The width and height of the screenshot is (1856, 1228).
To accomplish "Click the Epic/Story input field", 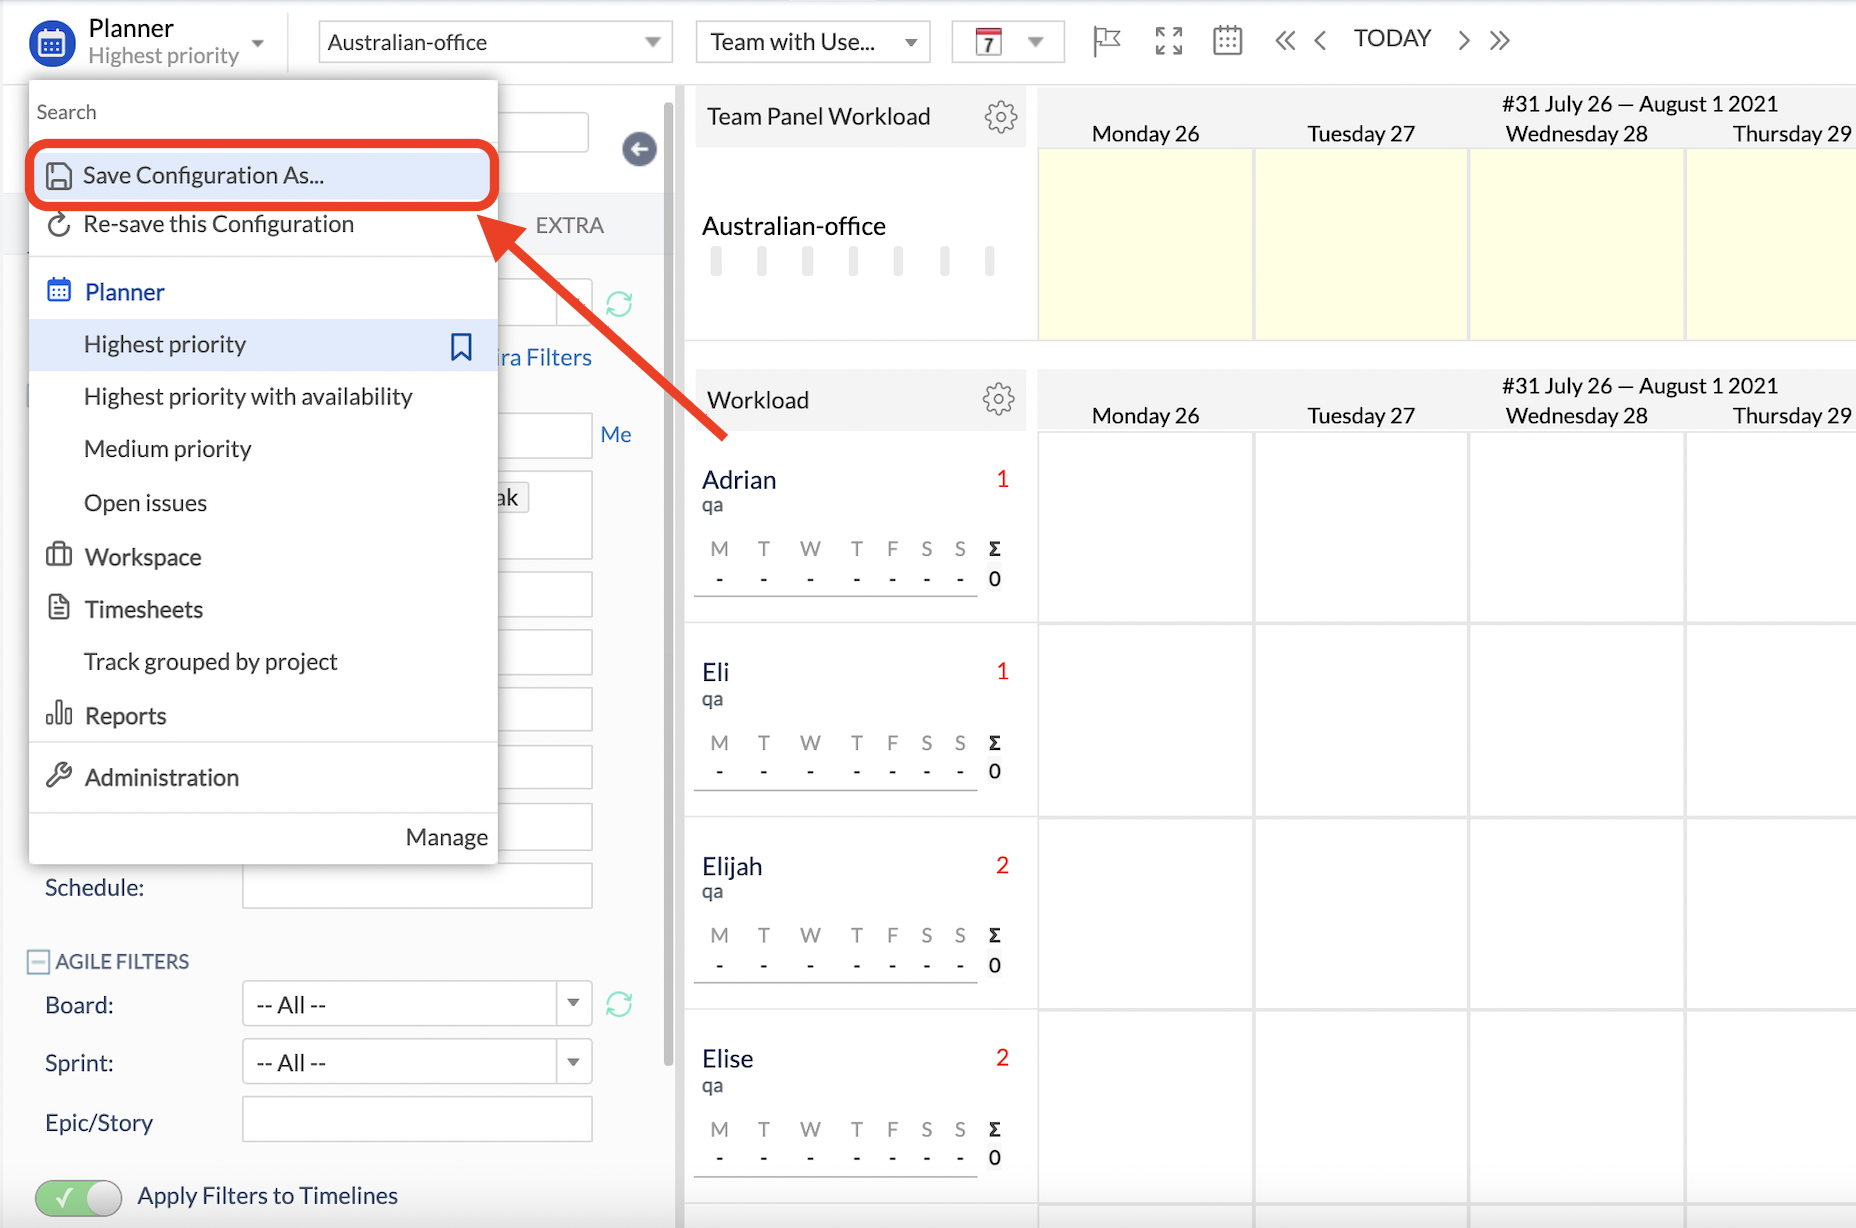I will (416, 1120).
